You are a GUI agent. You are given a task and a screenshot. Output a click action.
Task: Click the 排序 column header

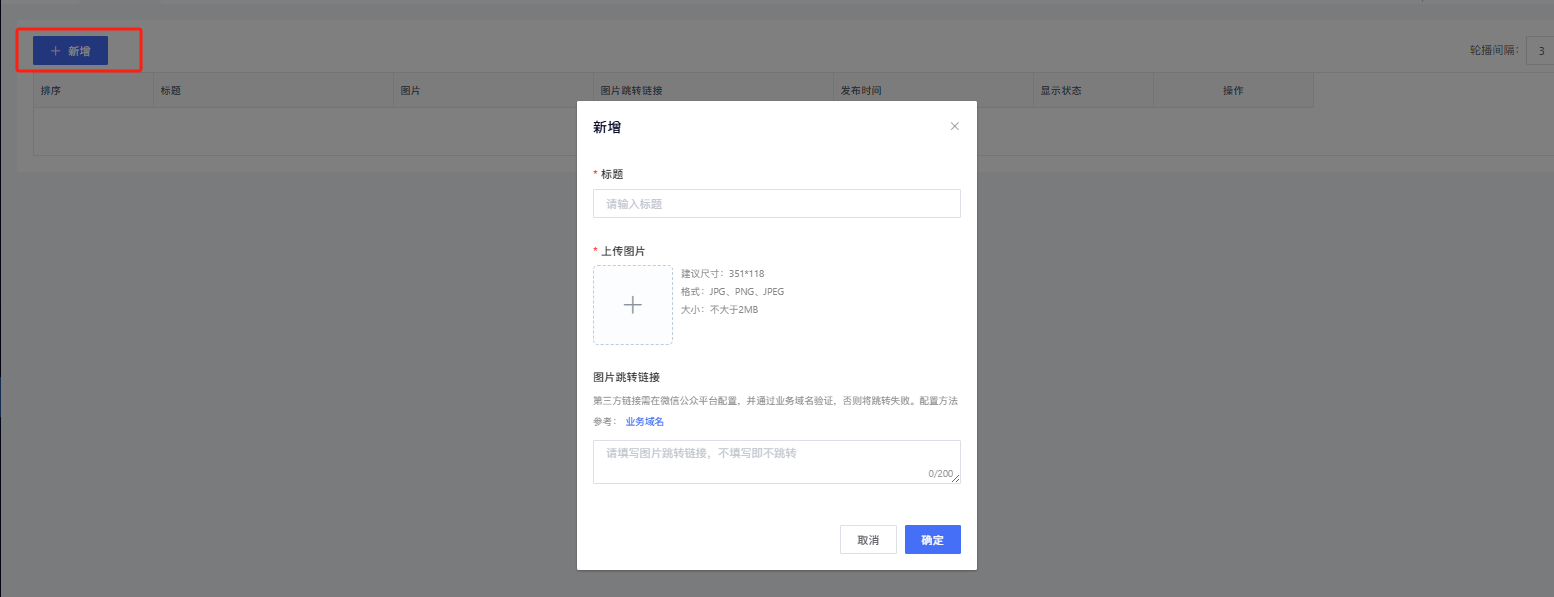pos(51,91)
